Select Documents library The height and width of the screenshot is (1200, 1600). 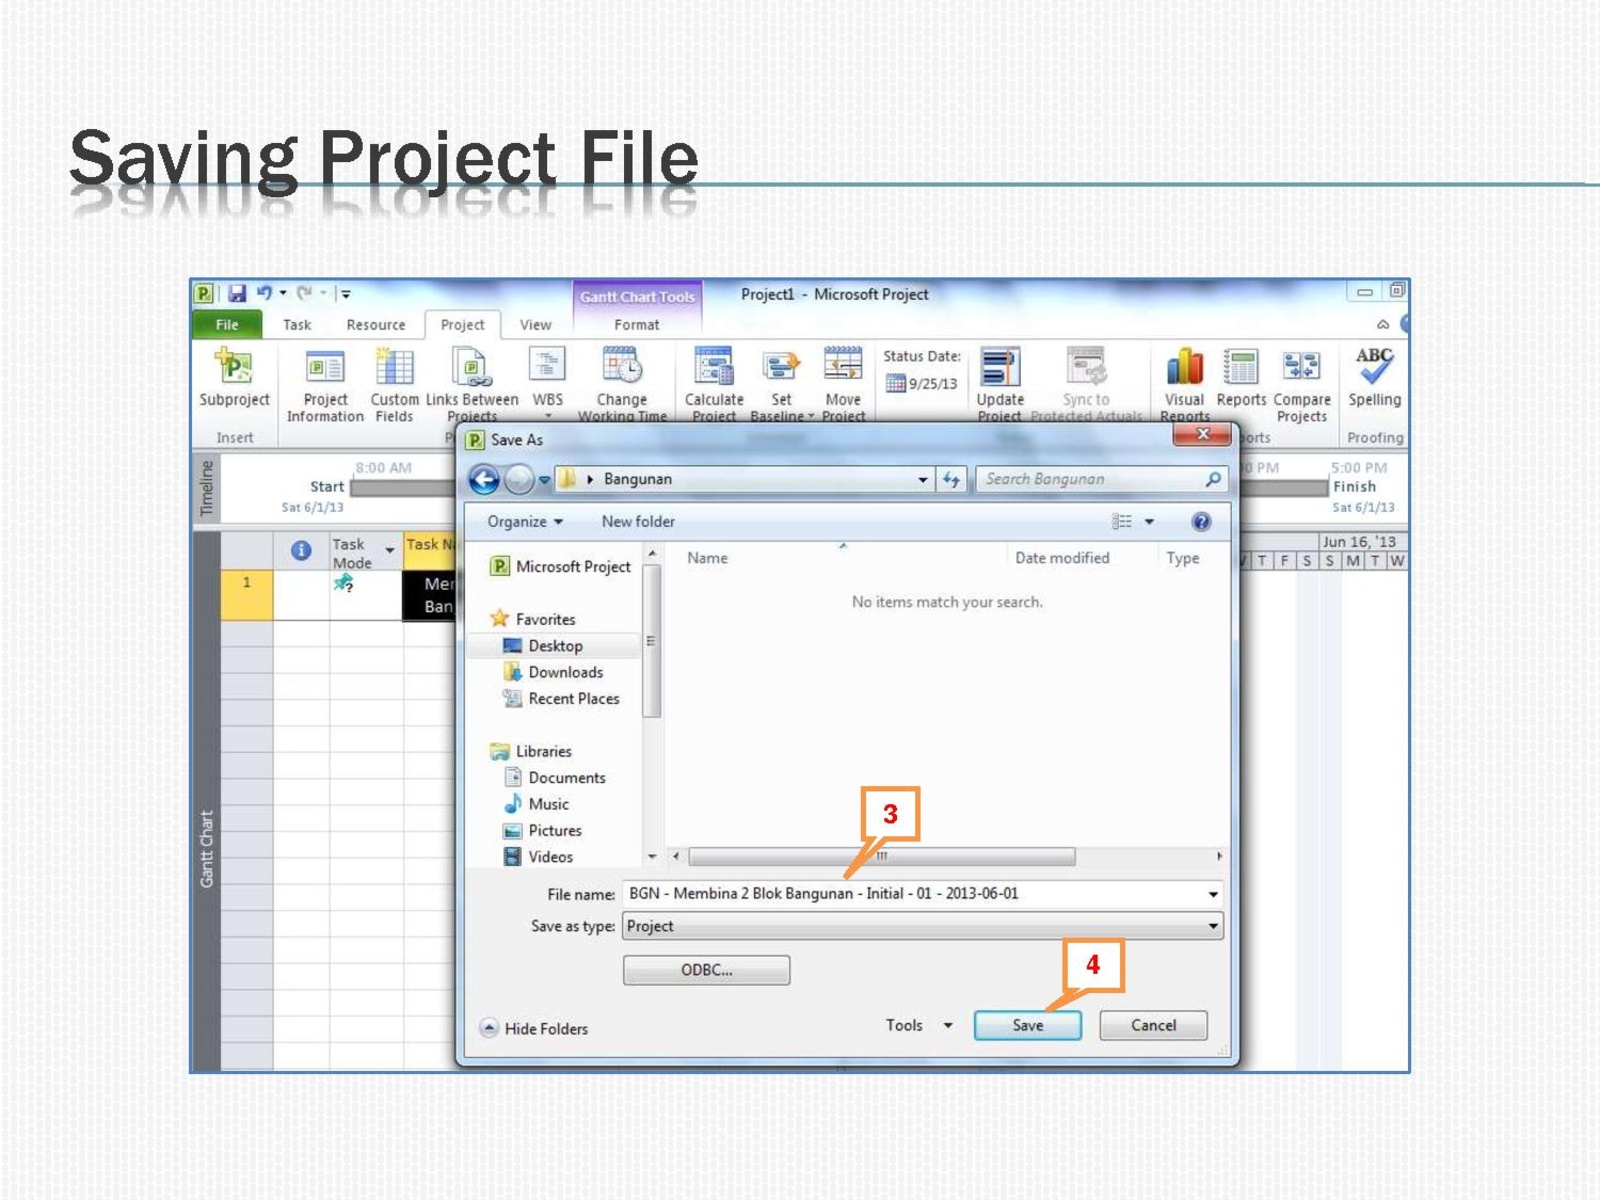pyautogui.click(x=556, y=777)
